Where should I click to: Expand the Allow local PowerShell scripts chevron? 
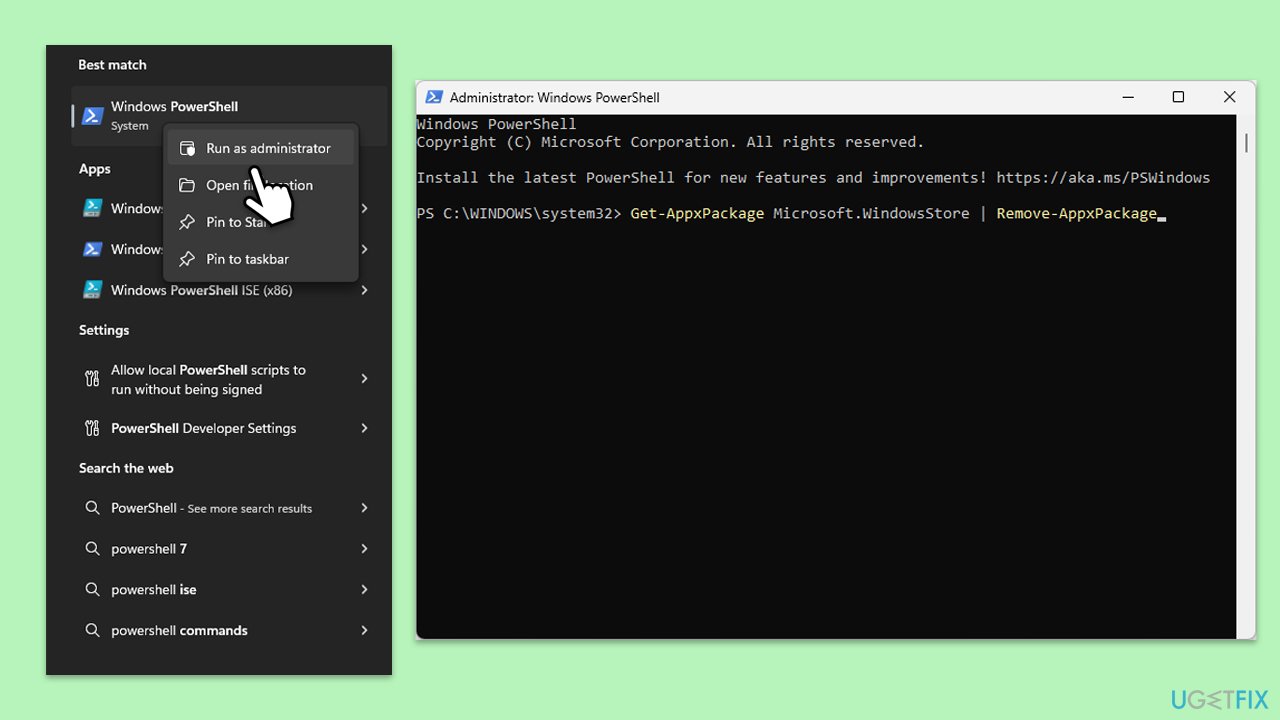pyautogui.click(x=364, y=379)
